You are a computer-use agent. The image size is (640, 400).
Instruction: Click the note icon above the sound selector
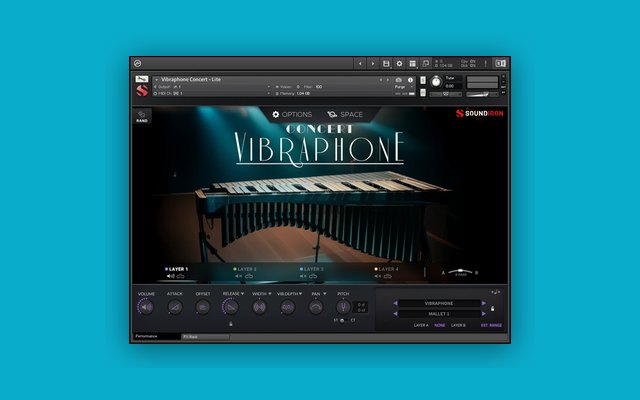(496, 292)
